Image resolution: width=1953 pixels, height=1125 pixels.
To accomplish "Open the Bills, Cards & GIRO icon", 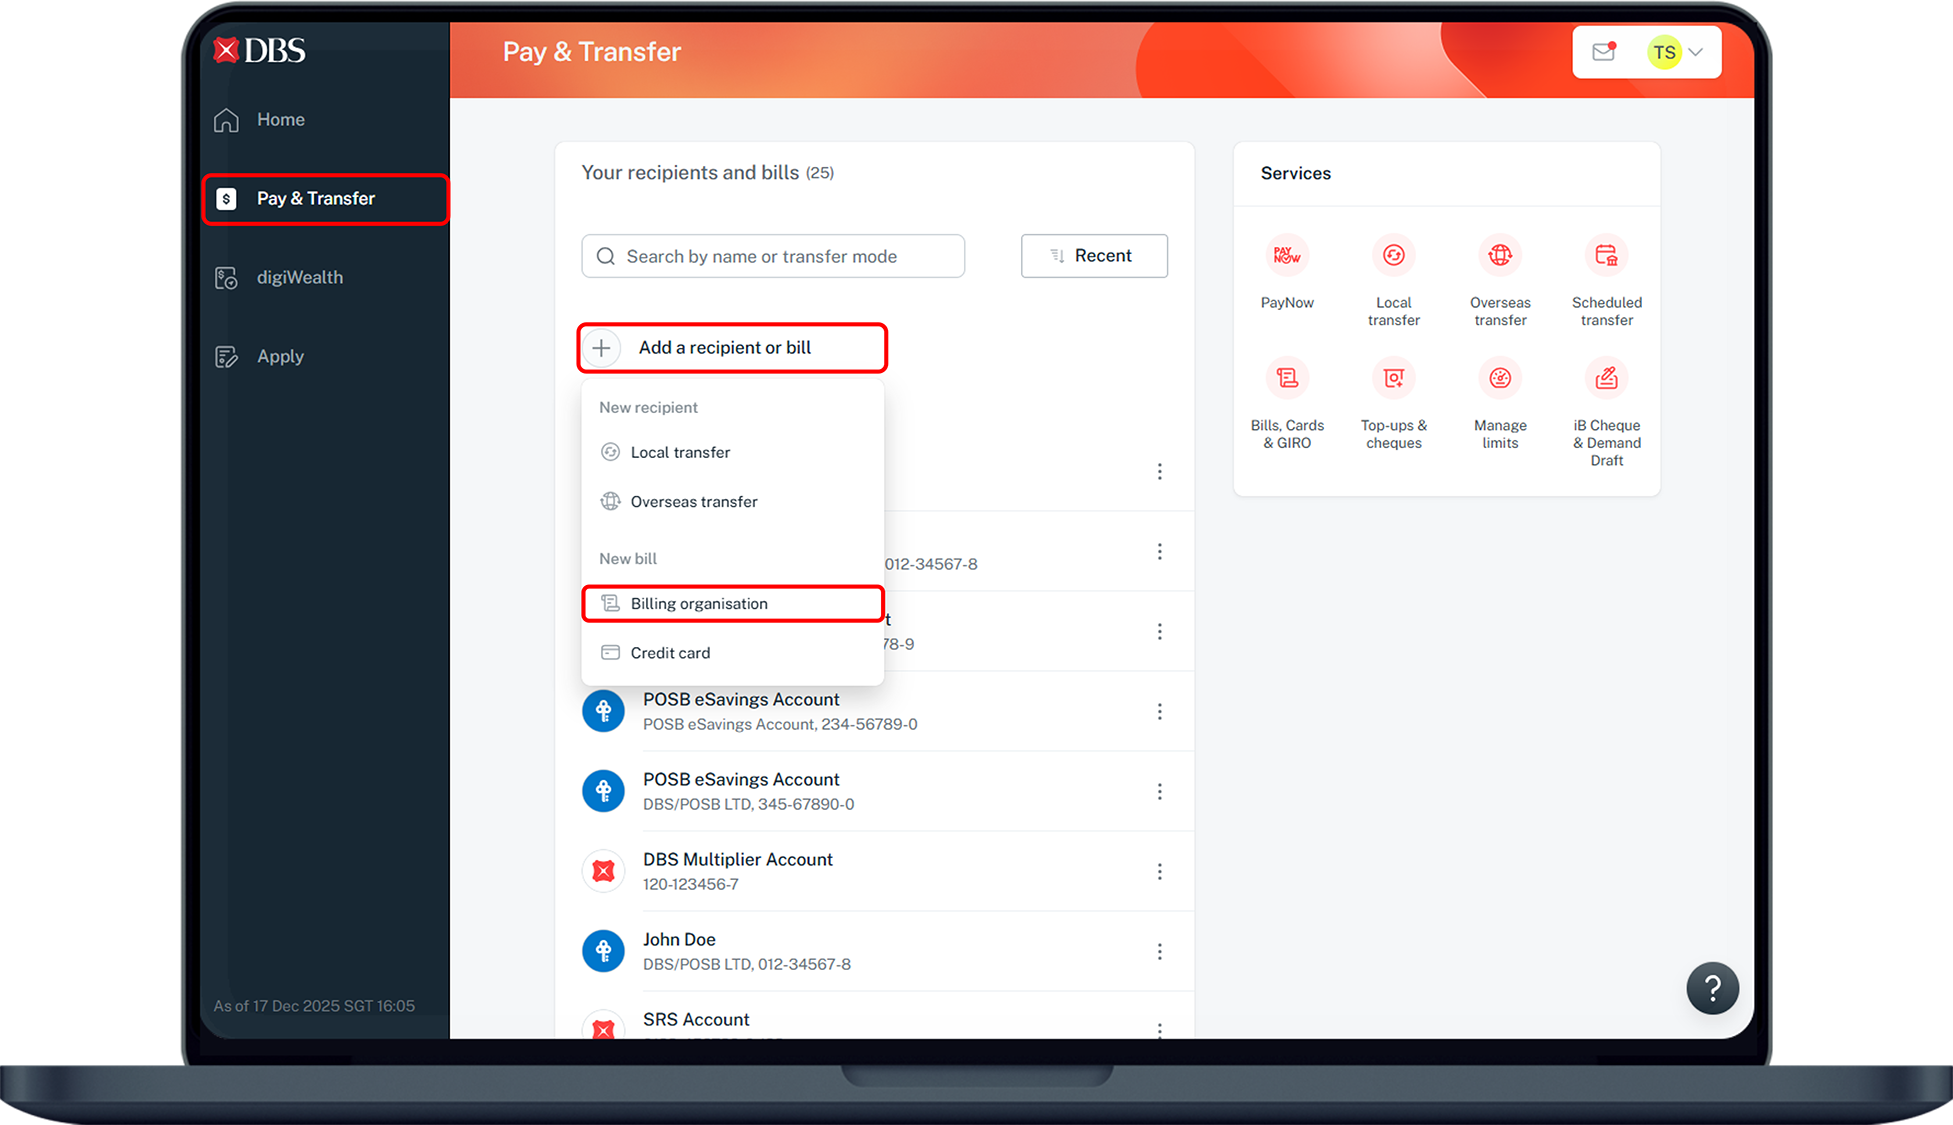I will [x=1286, y=379].
